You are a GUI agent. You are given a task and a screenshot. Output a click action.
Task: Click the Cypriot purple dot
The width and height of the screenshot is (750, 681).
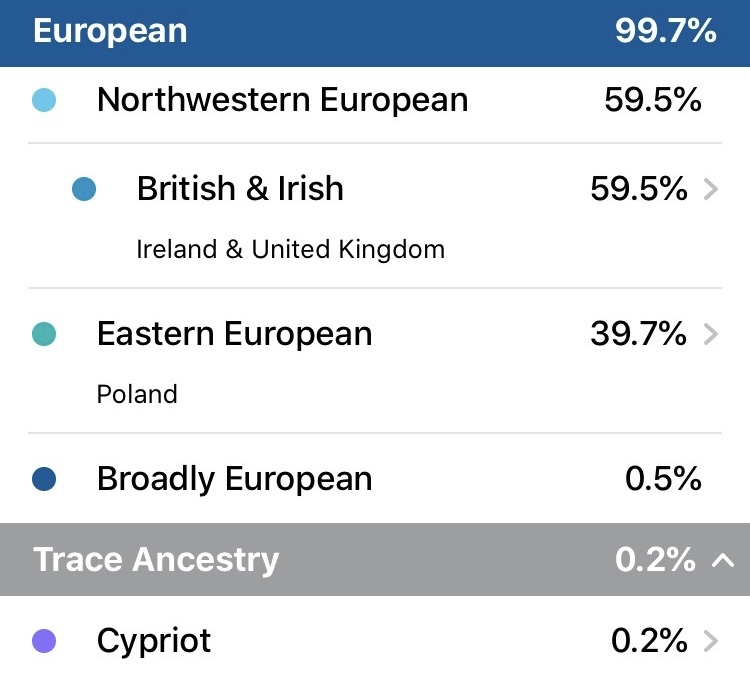(x=44, y=641)
